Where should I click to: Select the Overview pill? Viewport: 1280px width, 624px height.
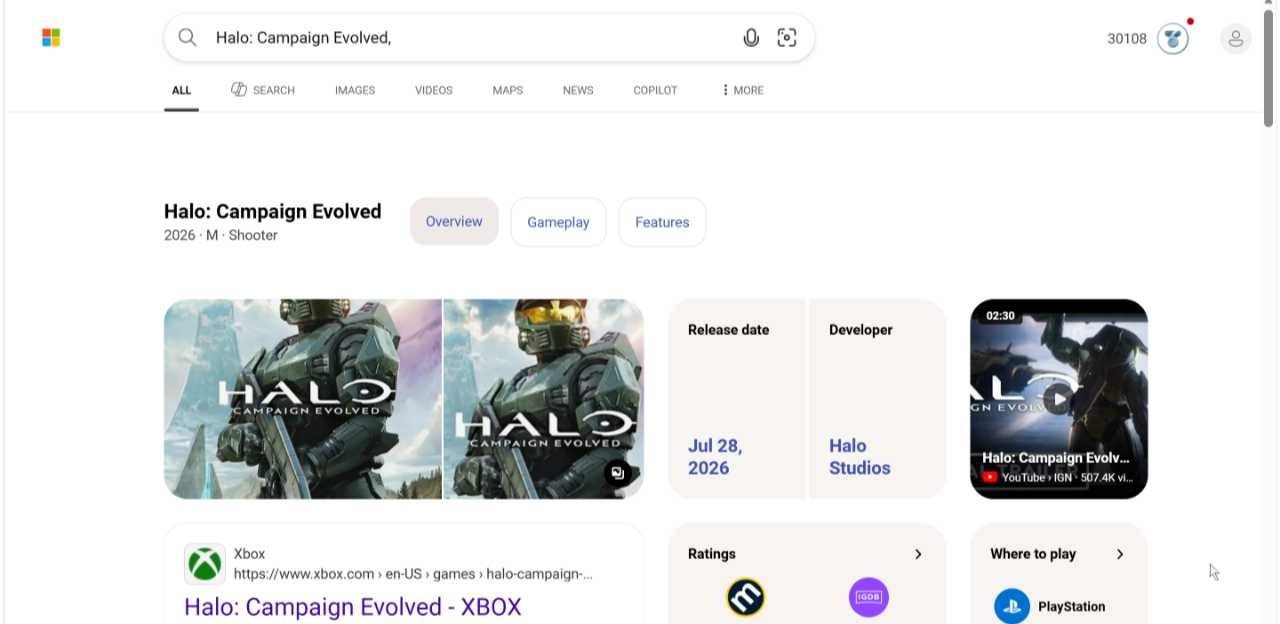pos(454,222)
